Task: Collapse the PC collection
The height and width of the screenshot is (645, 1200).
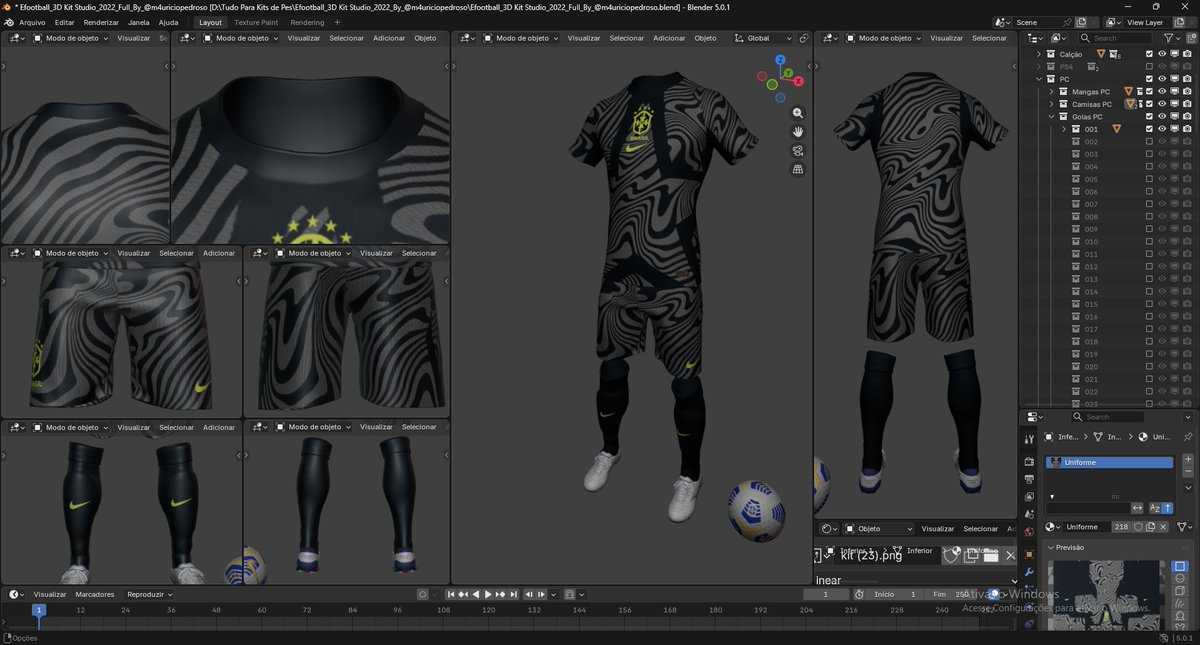Action: click(x=1039, y=79)
